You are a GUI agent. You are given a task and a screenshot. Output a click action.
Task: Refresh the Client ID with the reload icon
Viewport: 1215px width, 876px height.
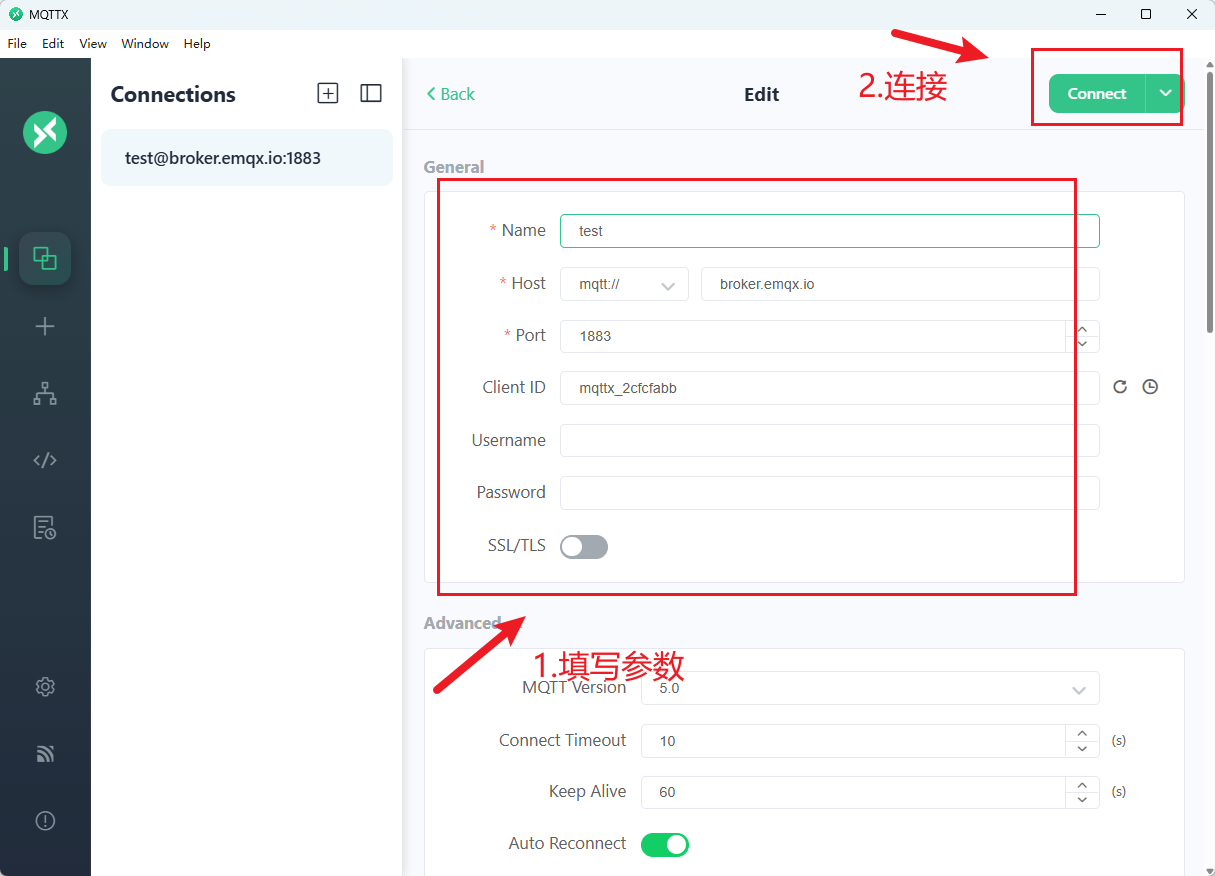(1120, 387)
